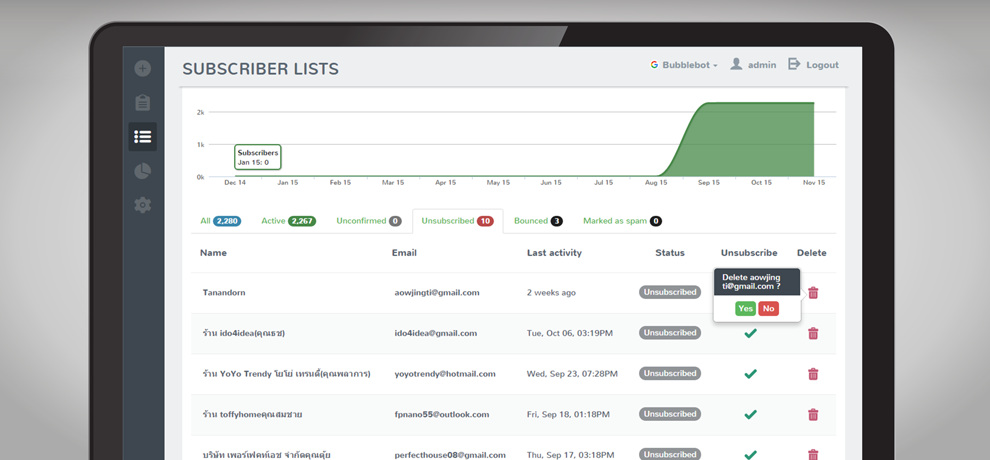
Task: Confirm deletion with Yes button
Action: click(x=745, y=309)
